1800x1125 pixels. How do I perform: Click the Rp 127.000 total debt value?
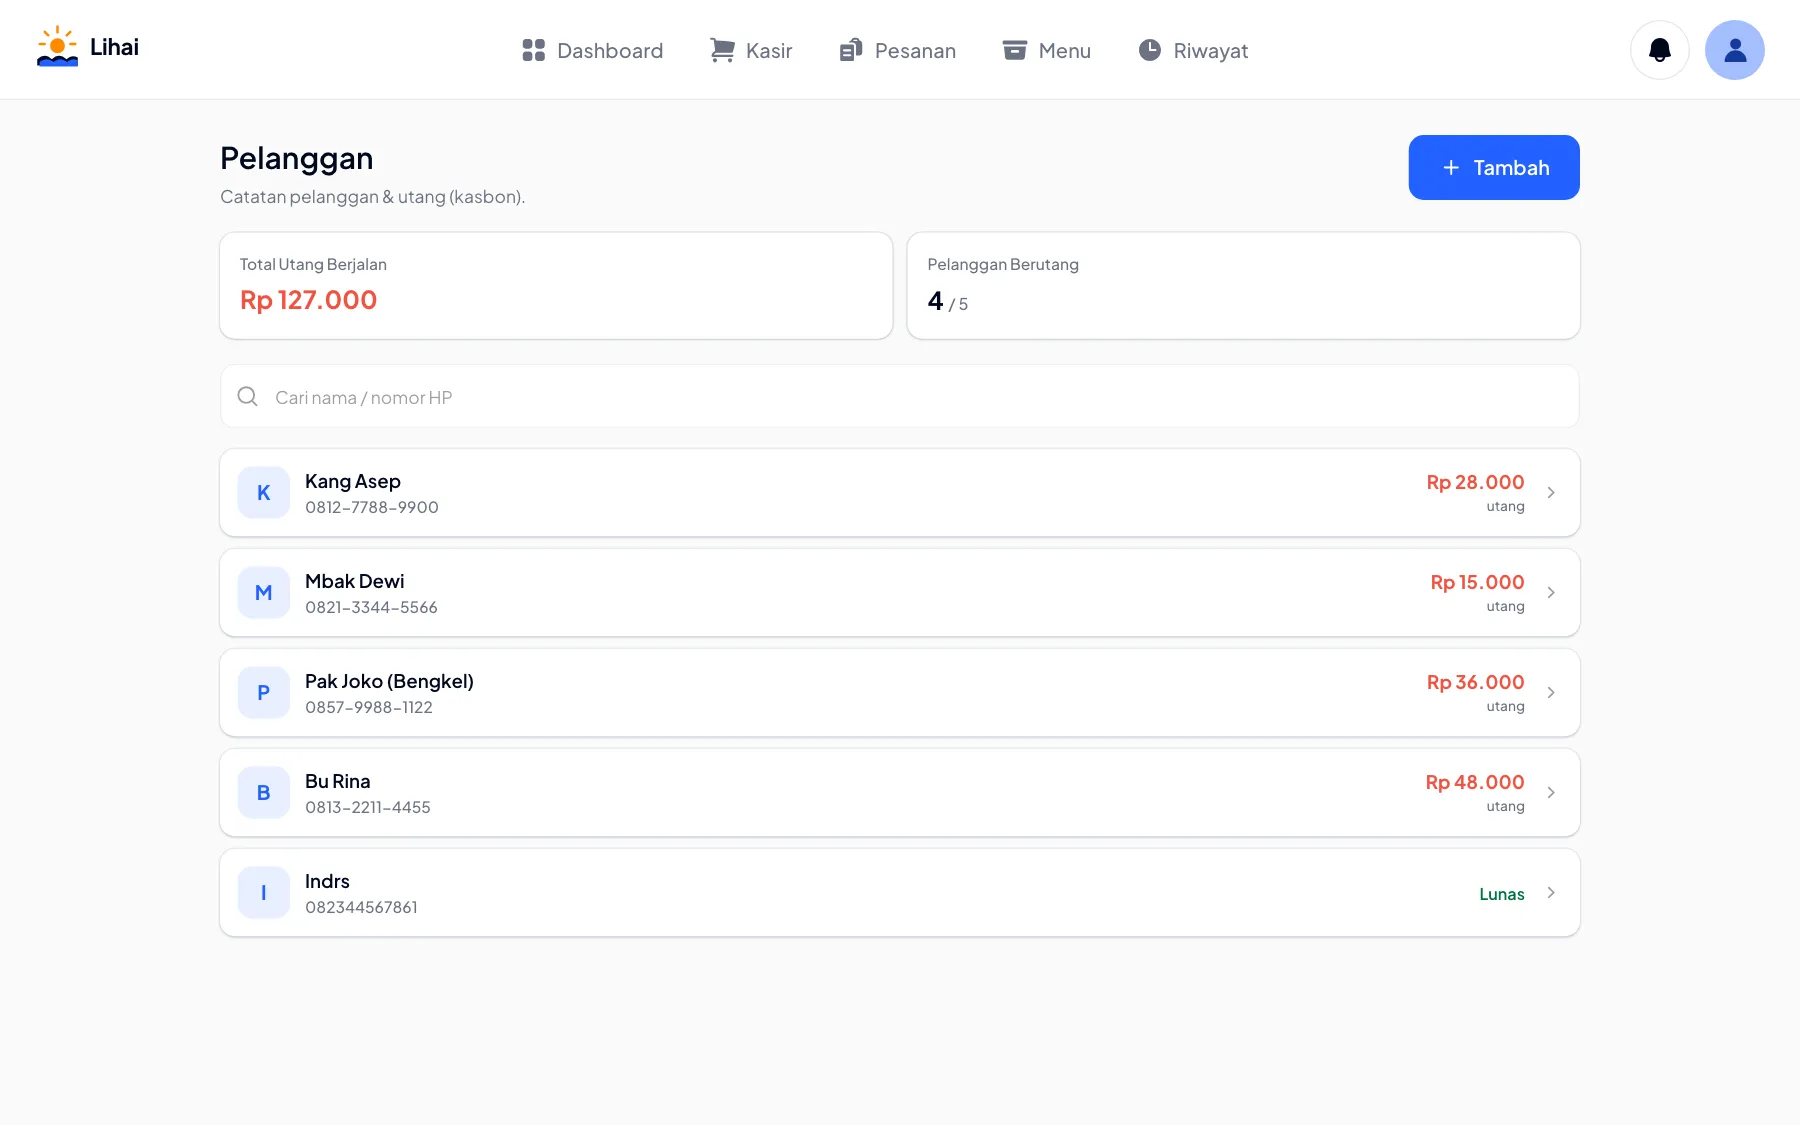coord(308,300)
